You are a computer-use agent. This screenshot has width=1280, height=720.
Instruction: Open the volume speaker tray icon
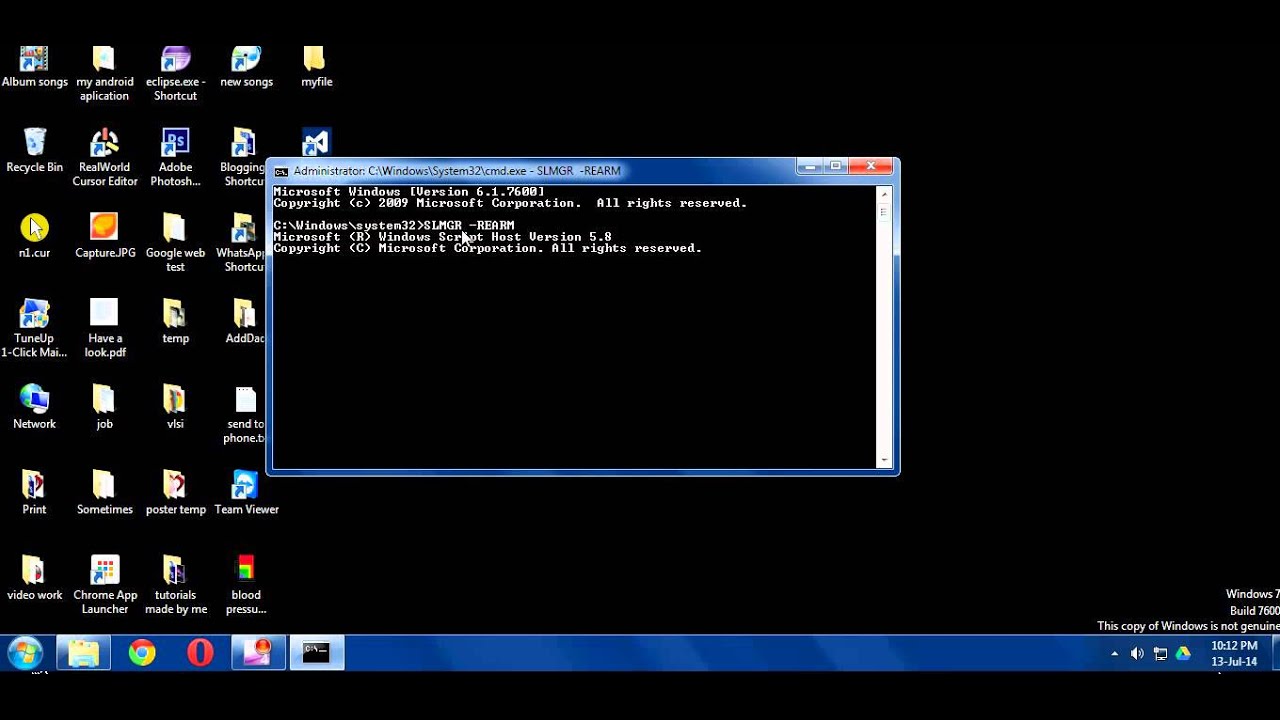1137,654
